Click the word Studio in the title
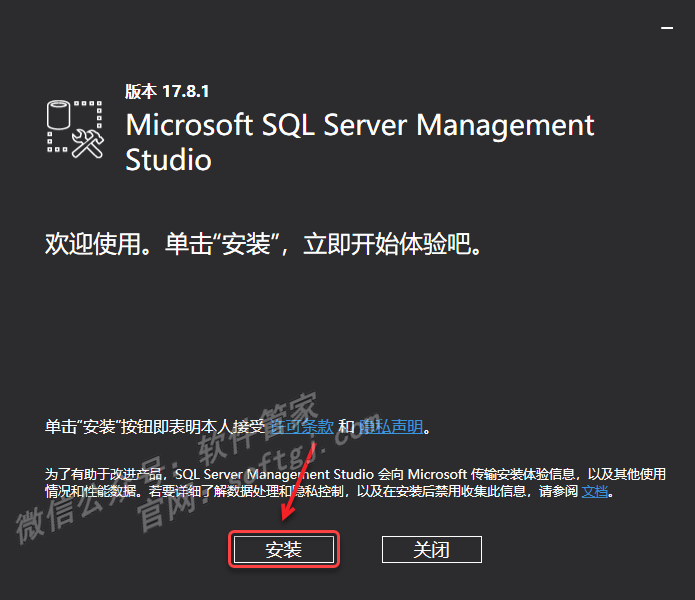The image size is (695, 600). pos(168,160)
